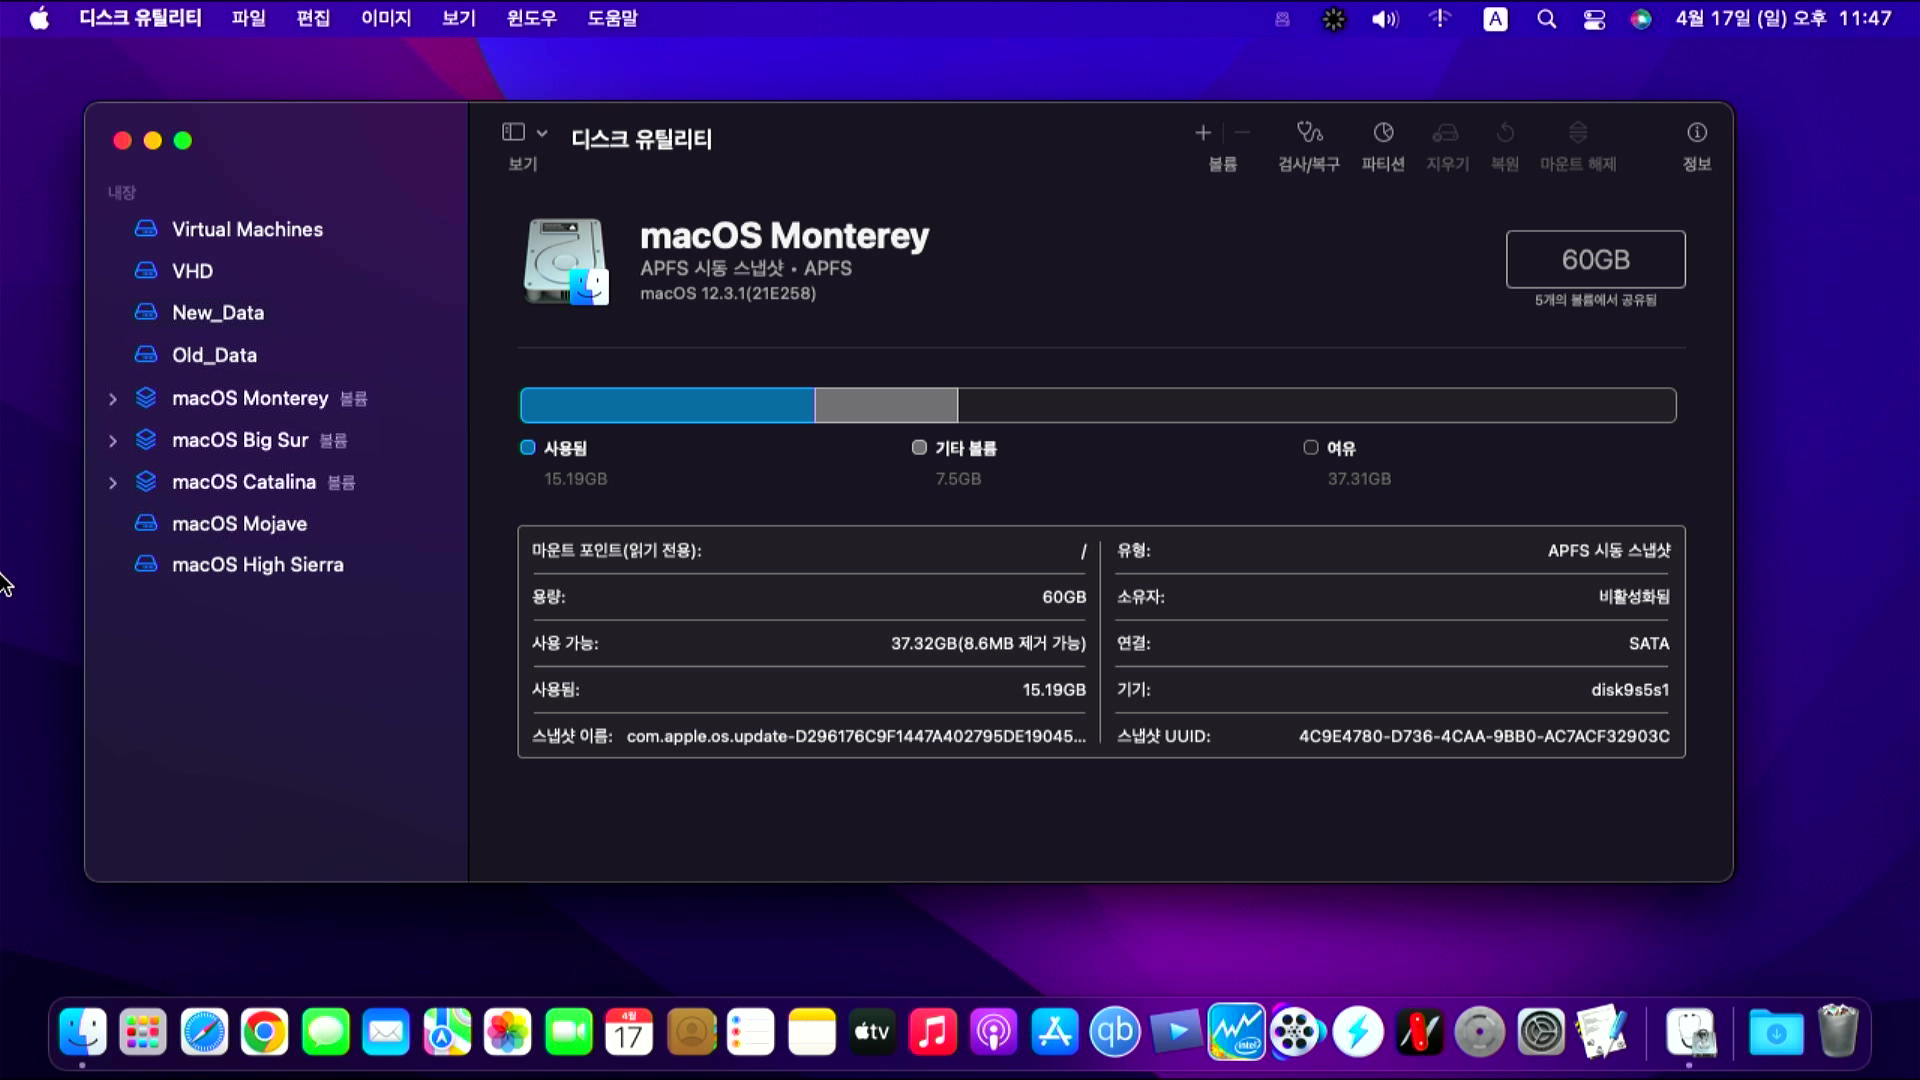
Task: Click the blue used-space bar segment
Action: [667, 405]
